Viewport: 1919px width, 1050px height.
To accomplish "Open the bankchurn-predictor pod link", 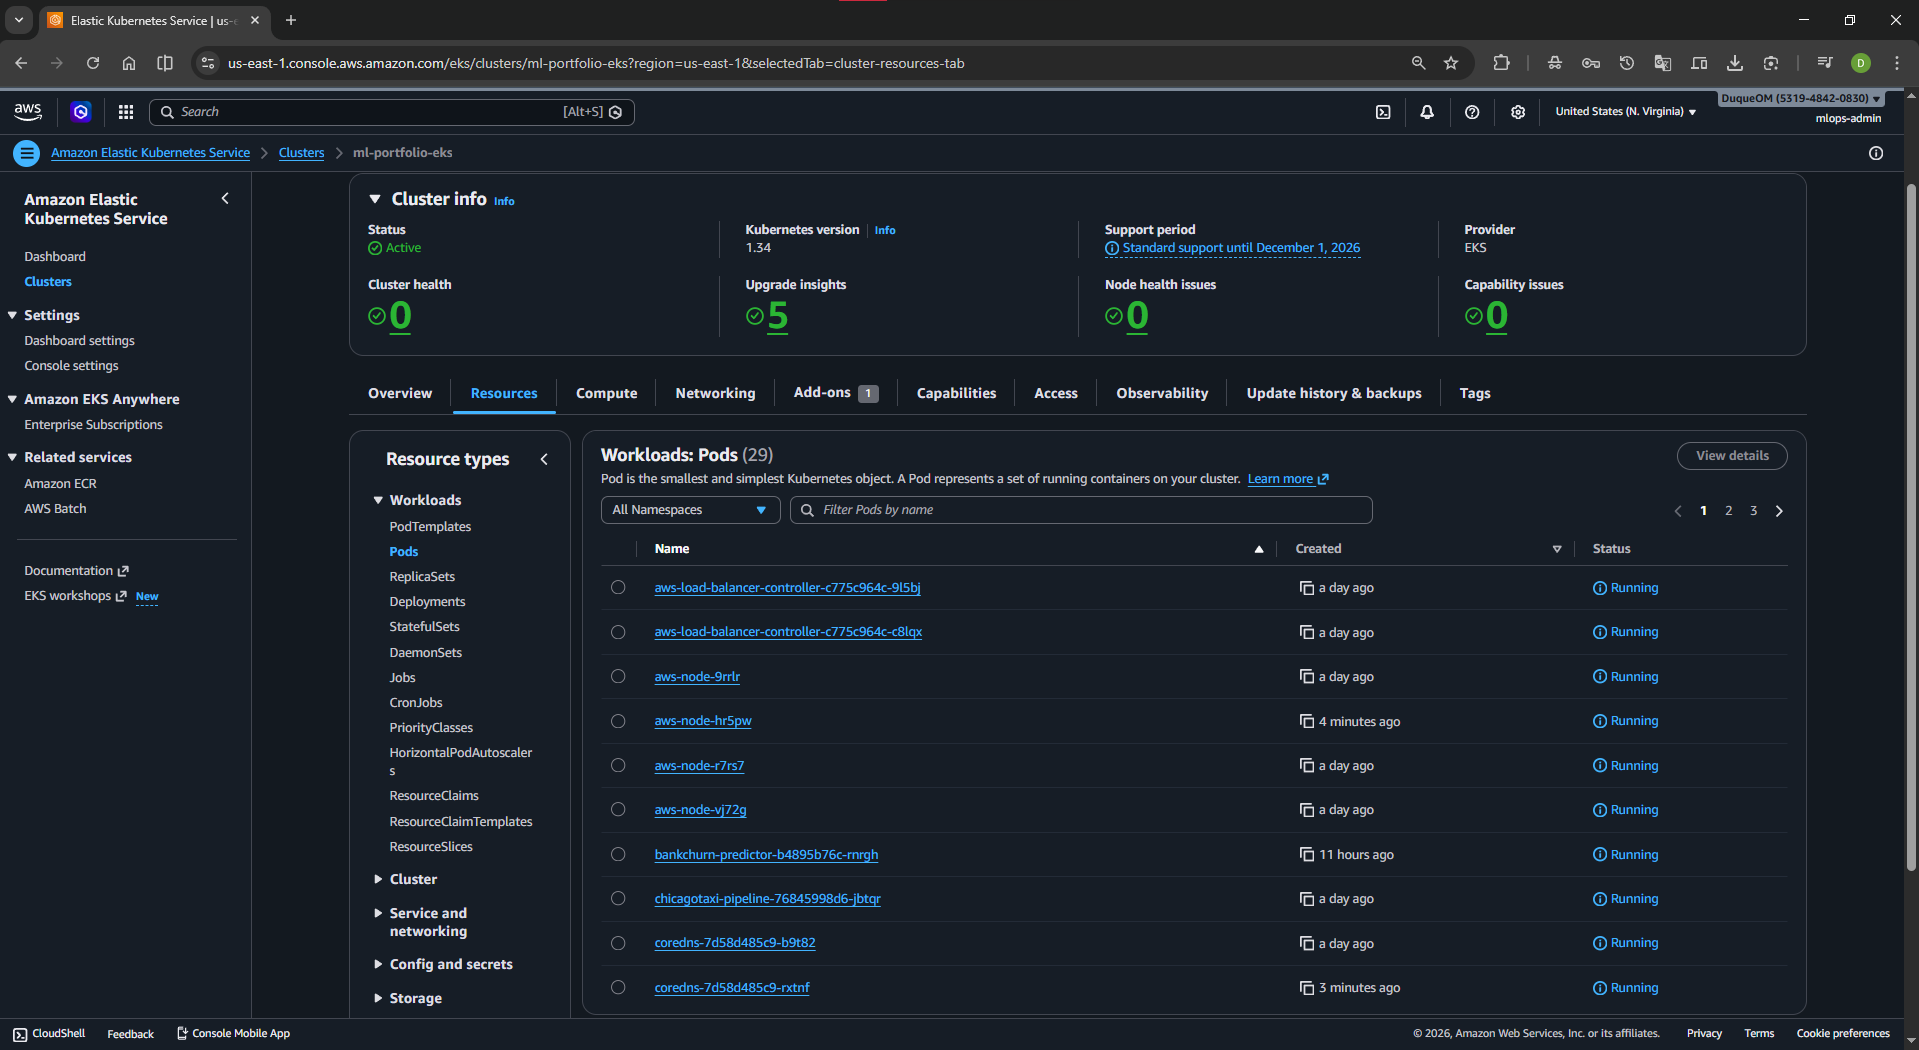I will [x=766, y=855].
